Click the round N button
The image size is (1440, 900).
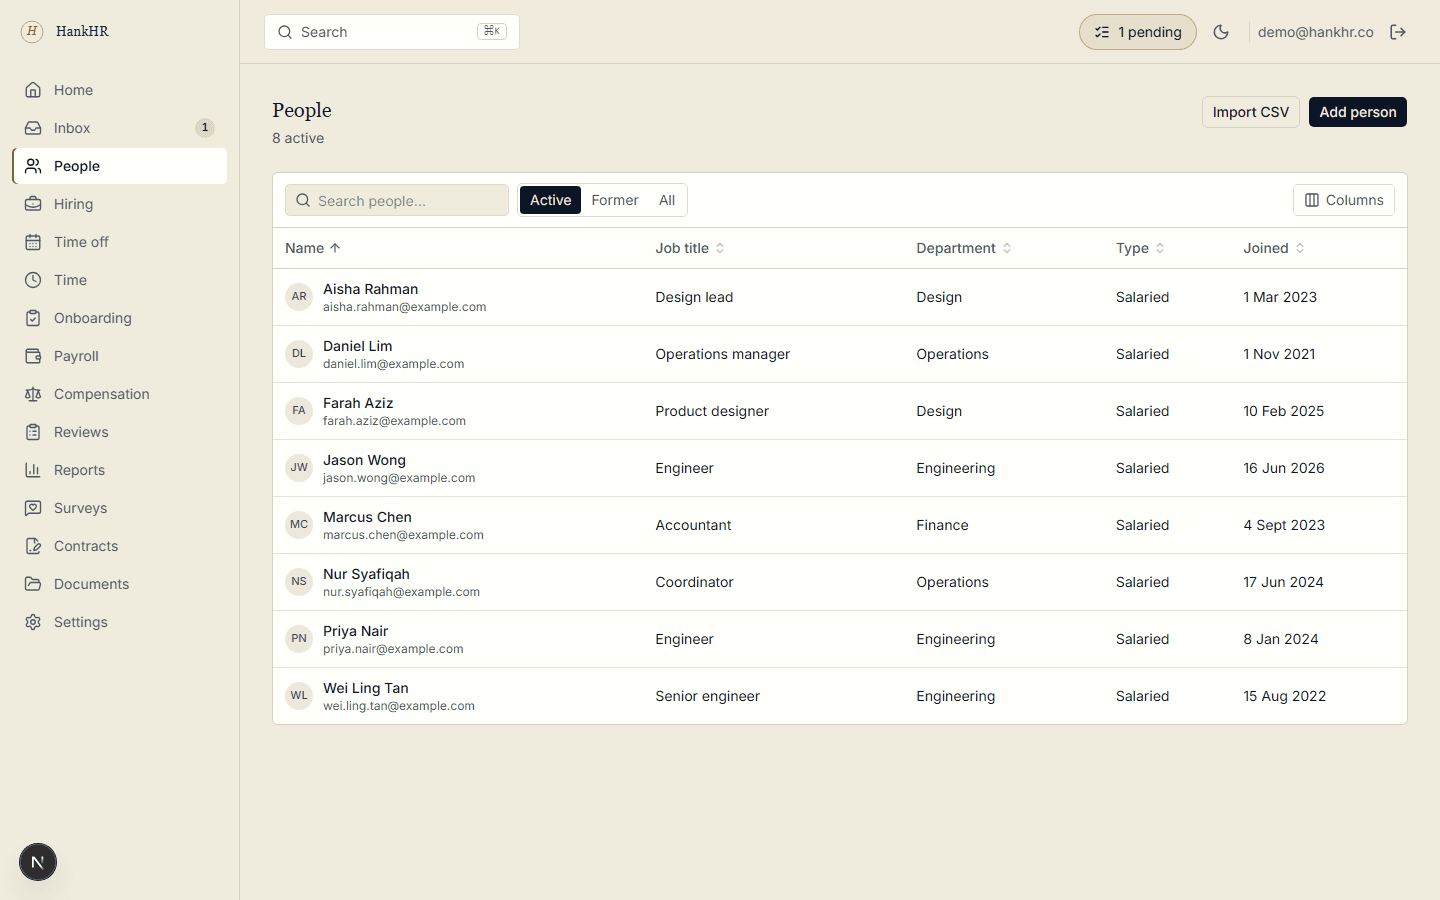pos(38,862)
